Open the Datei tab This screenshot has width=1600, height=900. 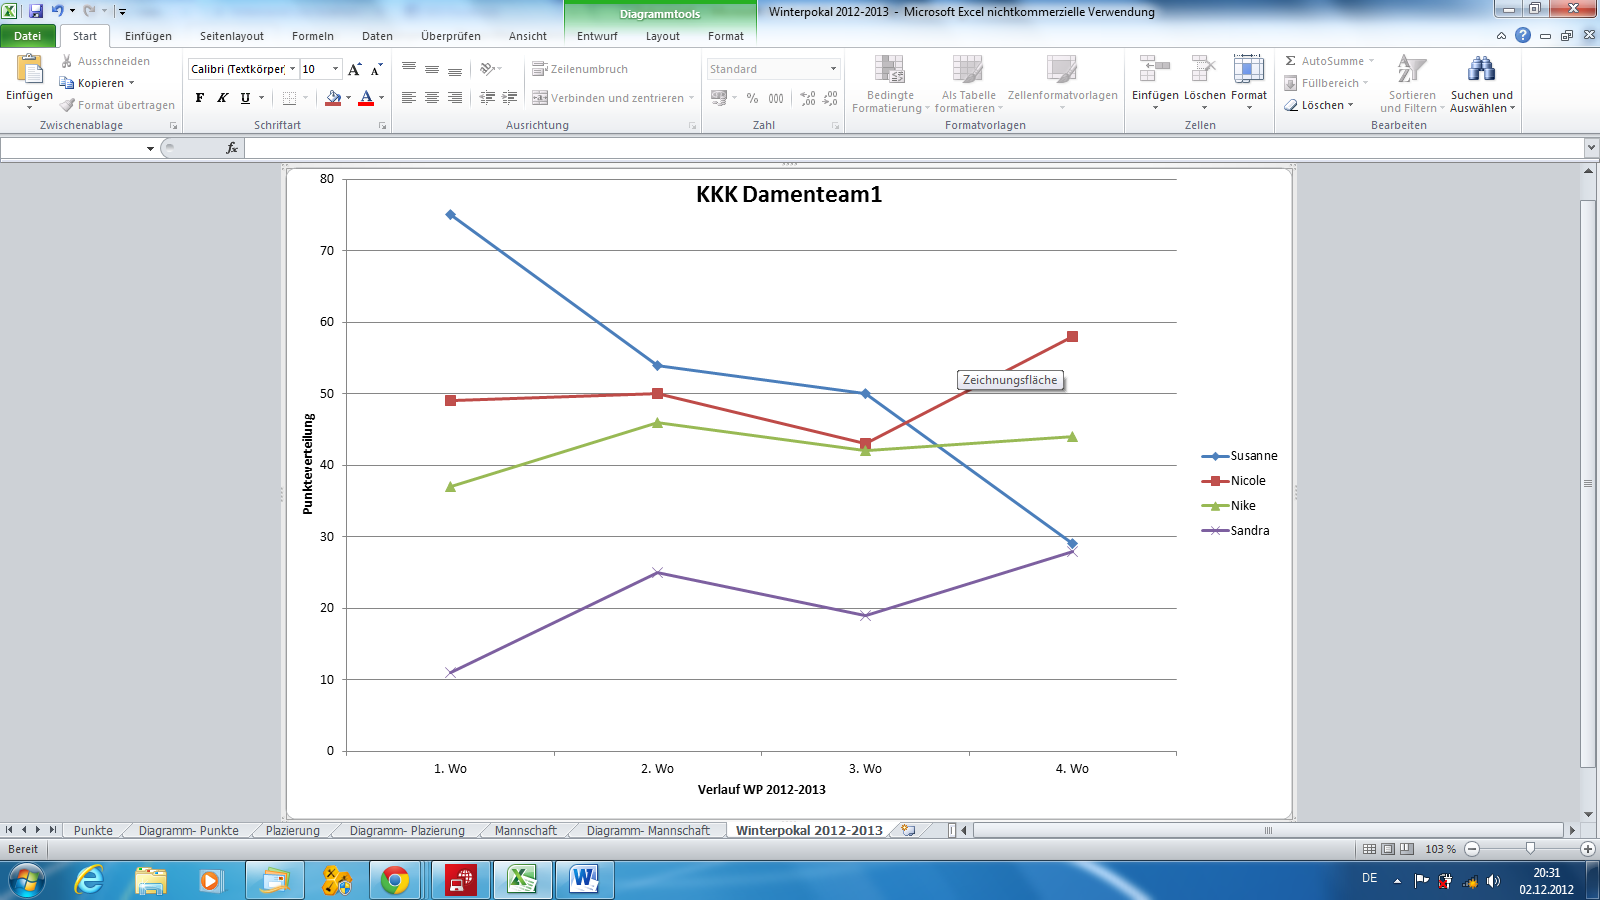28,36
